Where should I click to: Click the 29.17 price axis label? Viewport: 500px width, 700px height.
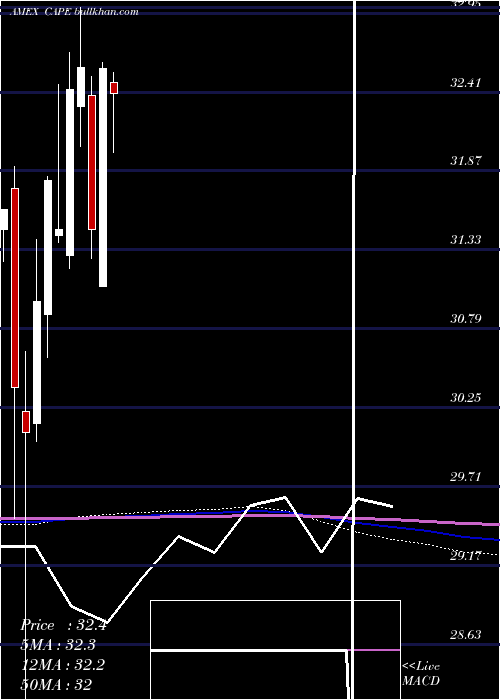466,556
